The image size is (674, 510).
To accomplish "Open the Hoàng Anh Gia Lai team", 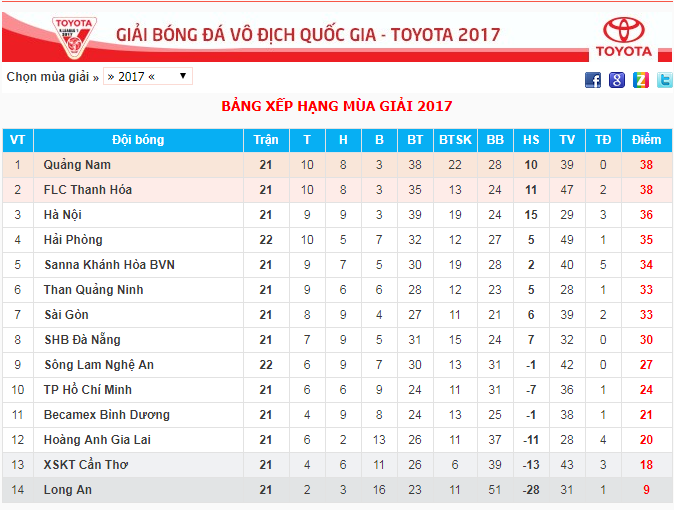I will pyautogui.click(x=97, y=439).
